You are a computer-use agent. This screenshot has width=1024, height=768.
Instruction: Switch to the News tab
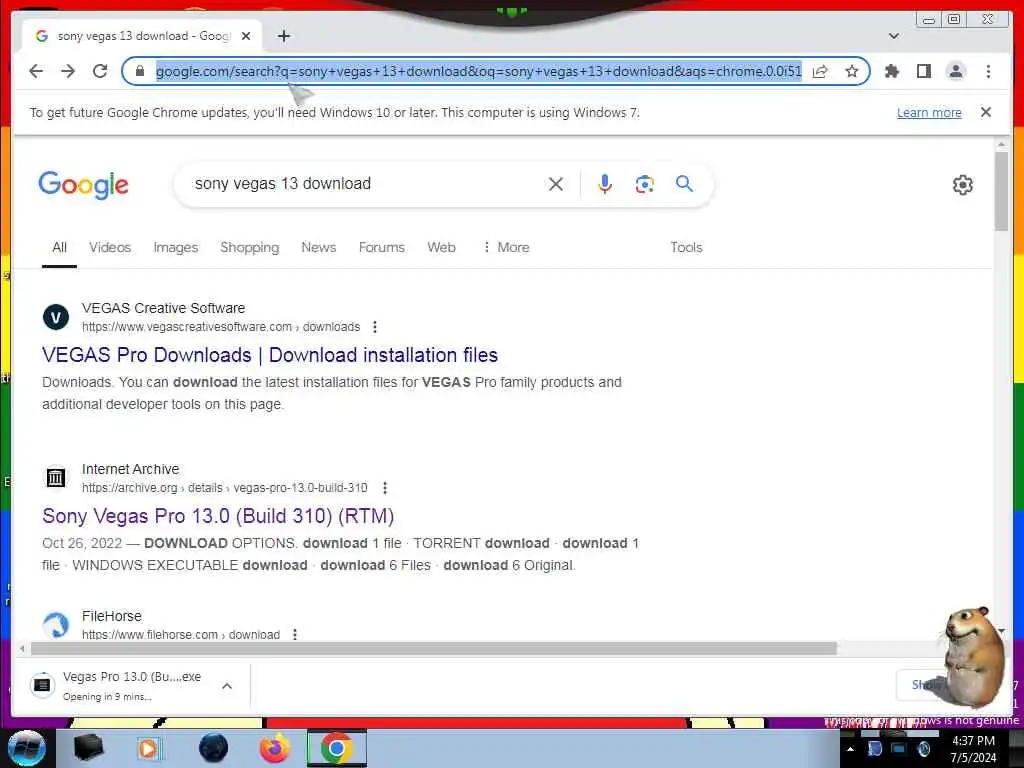(x=319, y=248)
